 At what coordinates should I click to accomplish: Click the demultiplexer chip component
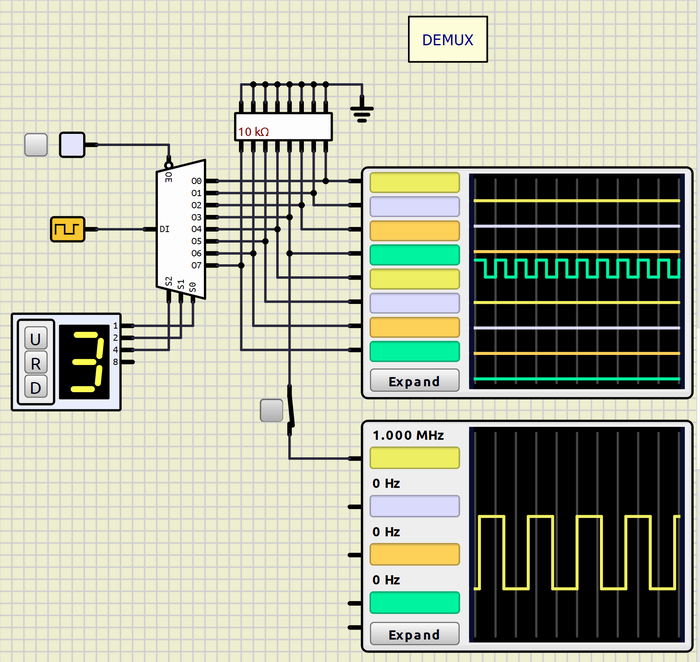[180, 230]
